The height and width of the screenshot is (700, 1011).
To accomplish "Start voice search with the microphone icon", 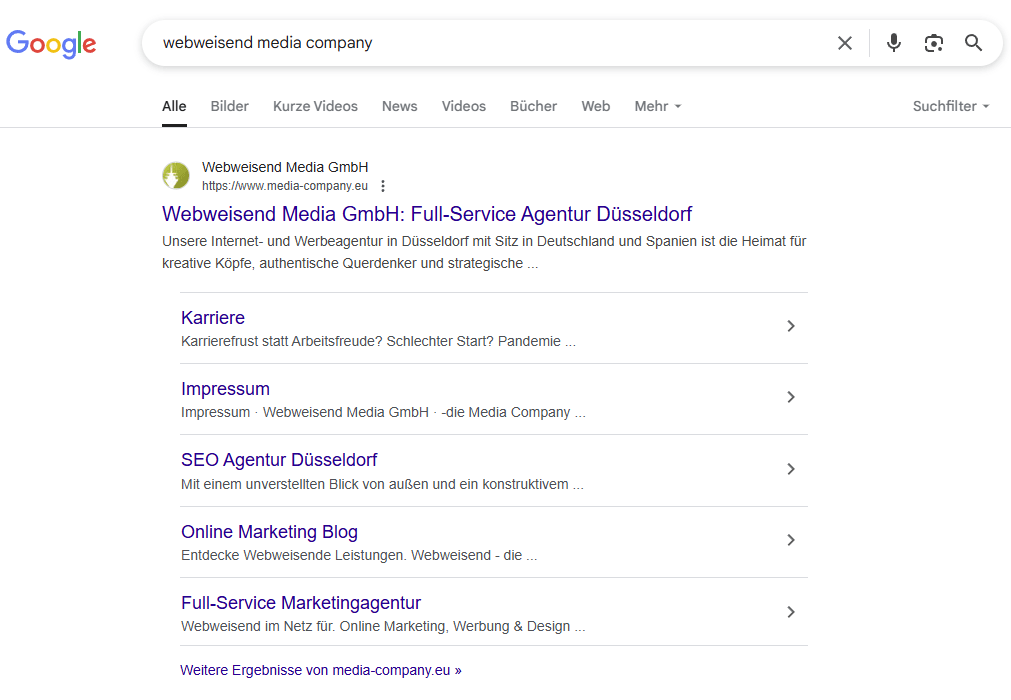I will coord(894,43).
